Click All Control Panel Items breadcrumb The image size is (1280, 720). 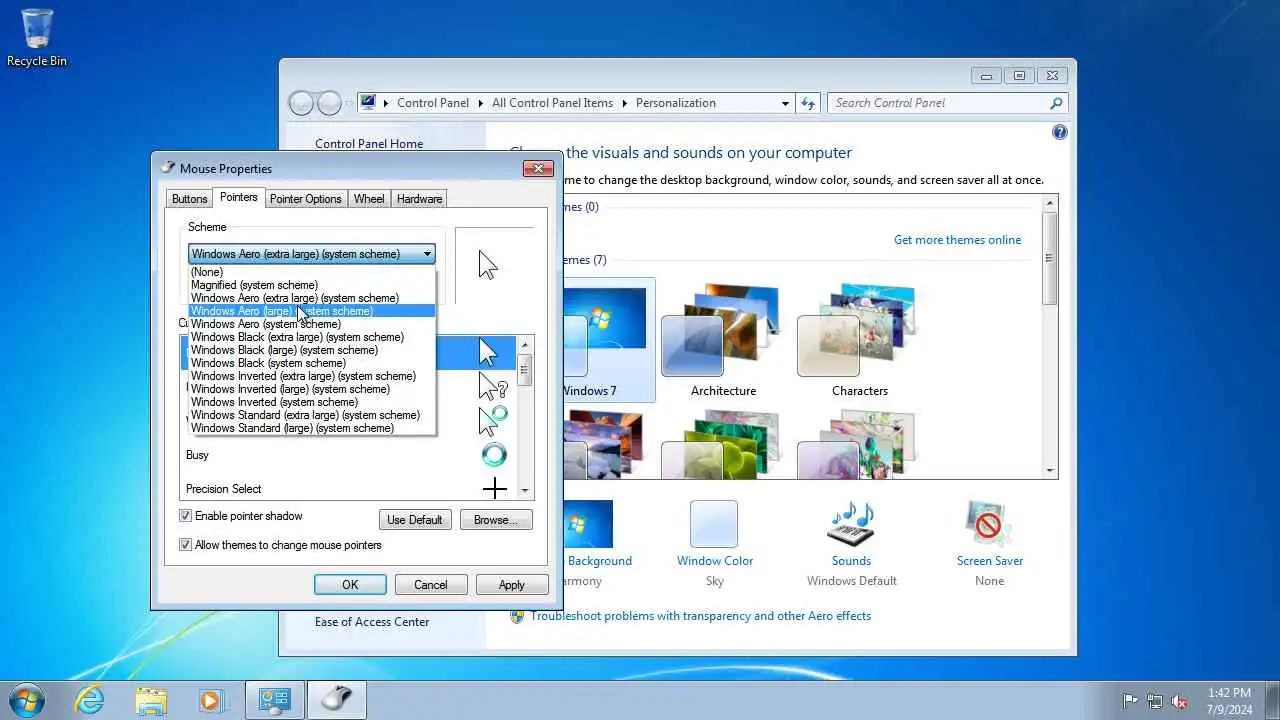coord(552,103)
